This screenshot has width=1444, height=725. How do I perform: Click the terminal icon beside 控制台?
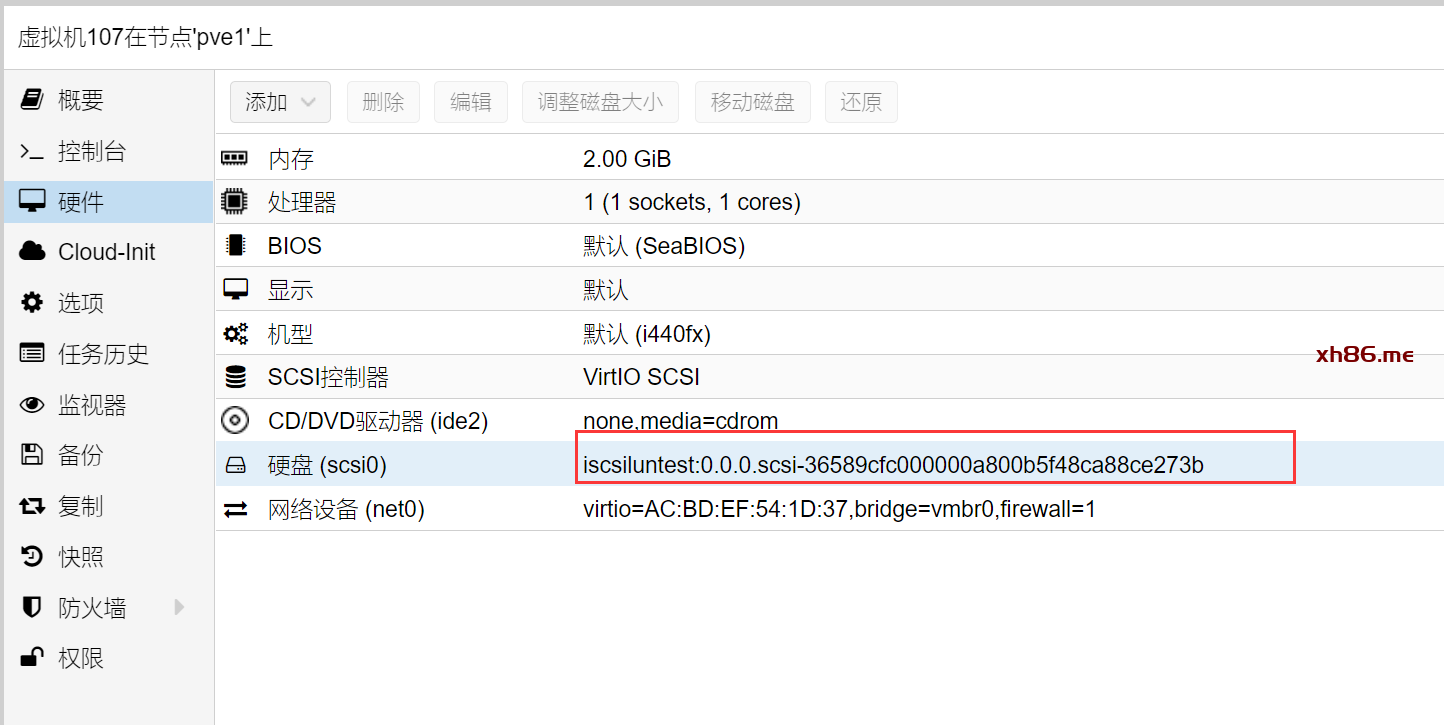pyautogui.click(x=32, y=152)
